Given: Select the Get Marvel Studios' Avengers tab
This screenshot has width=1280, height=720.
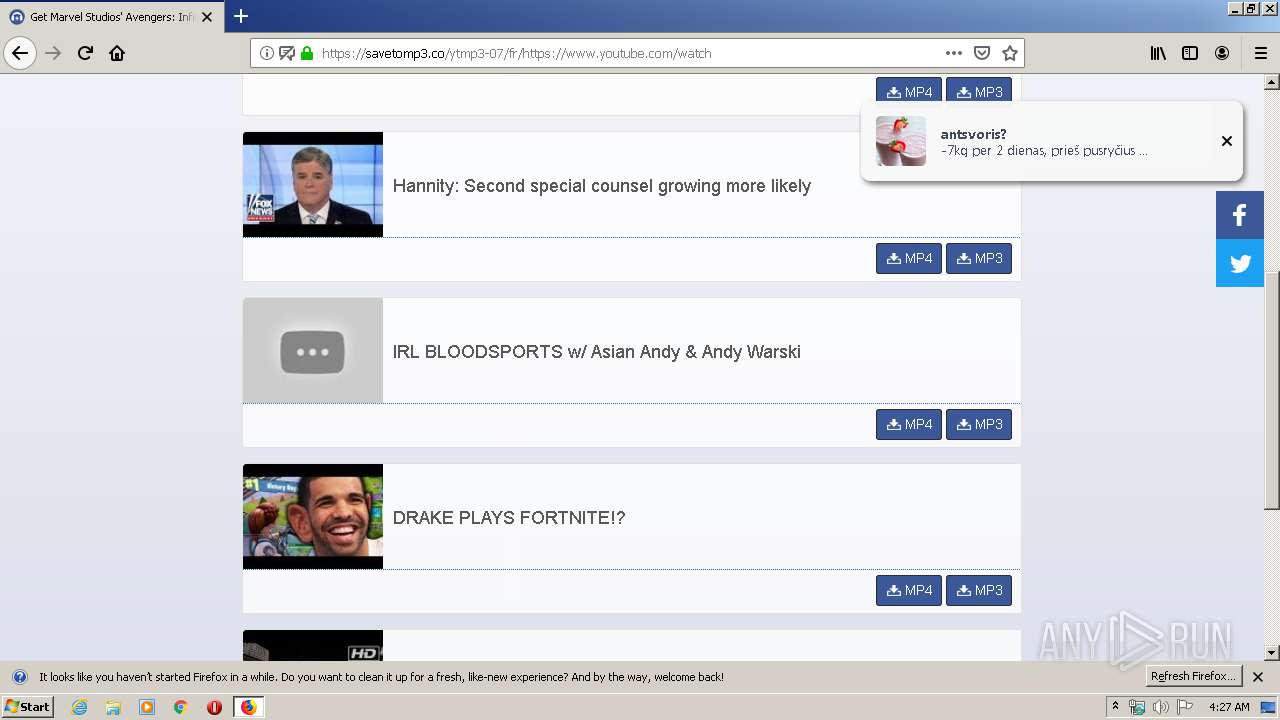Looking at the screenshot, I should pyautogui.click(x=111, y=17).
